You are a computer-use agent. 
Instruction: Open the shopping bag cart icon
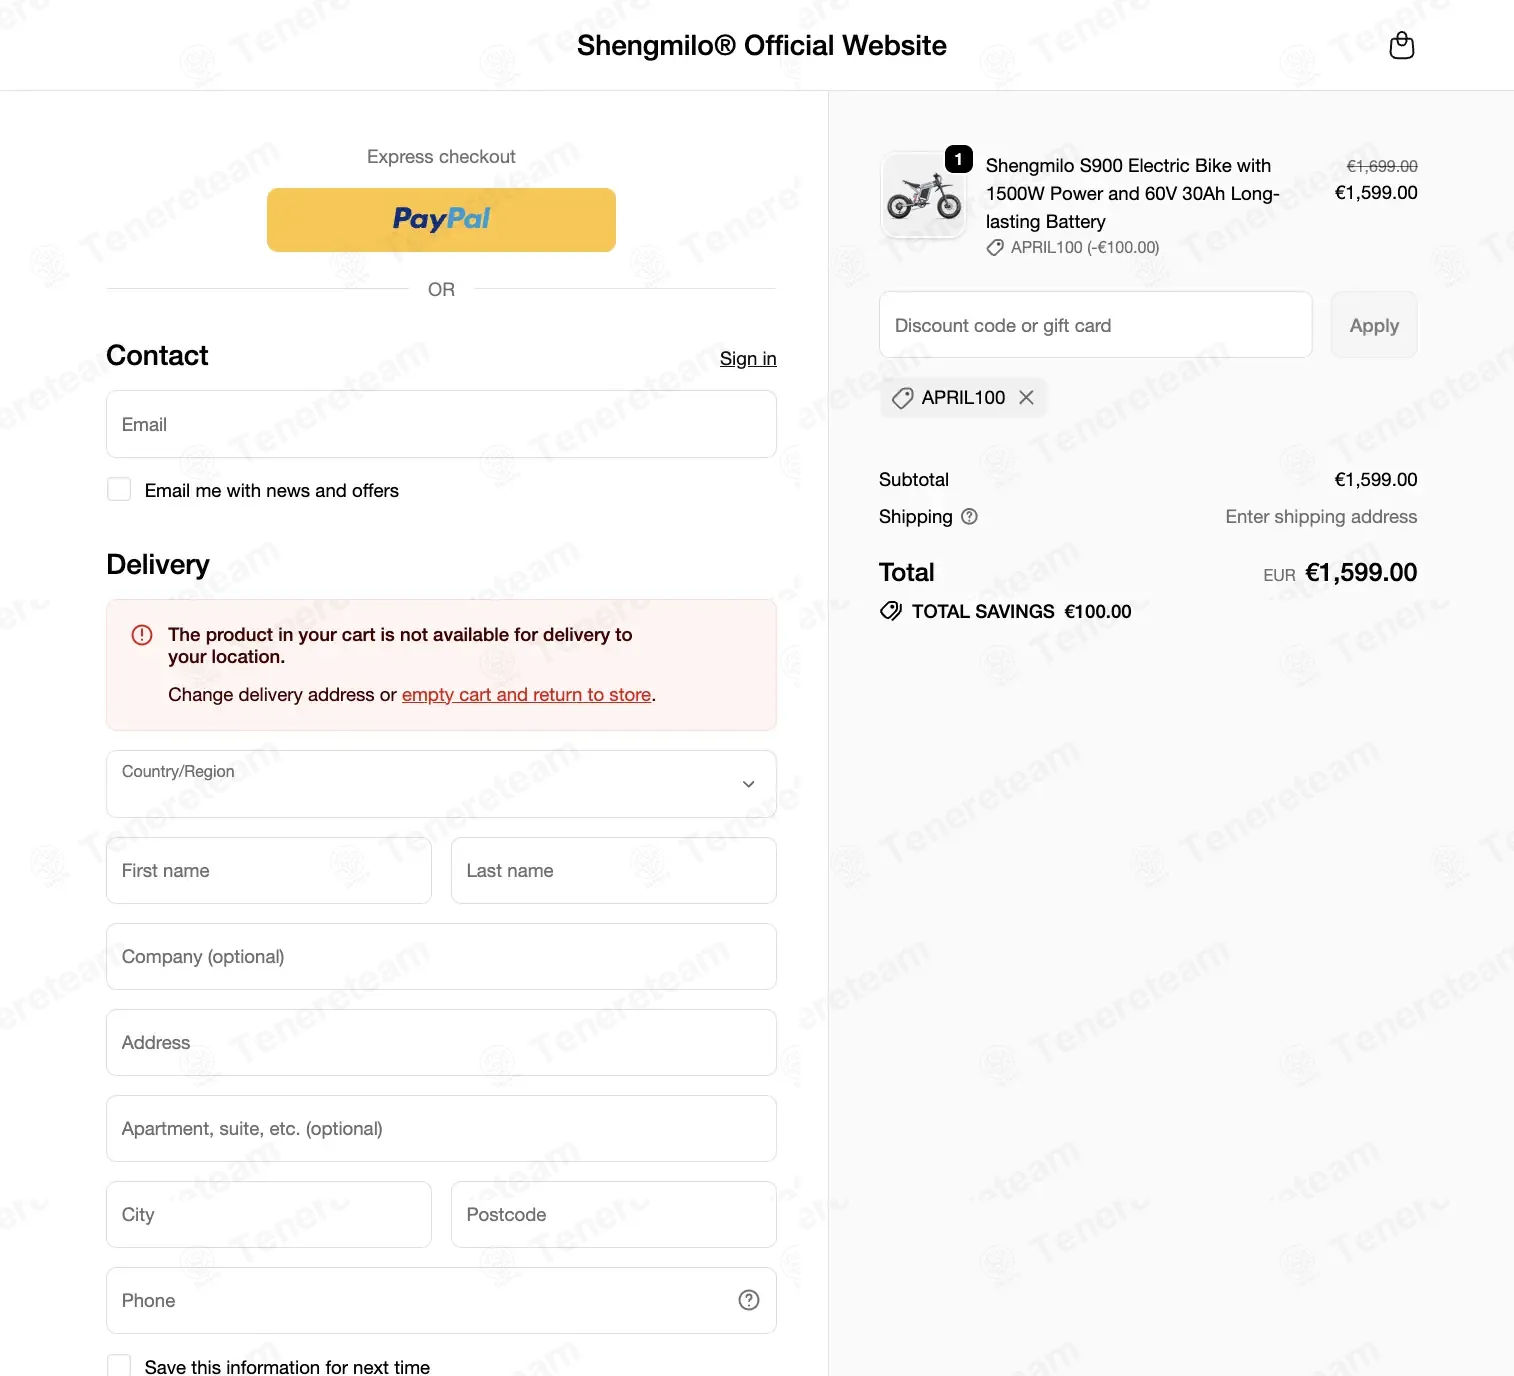coord(1402,45)
